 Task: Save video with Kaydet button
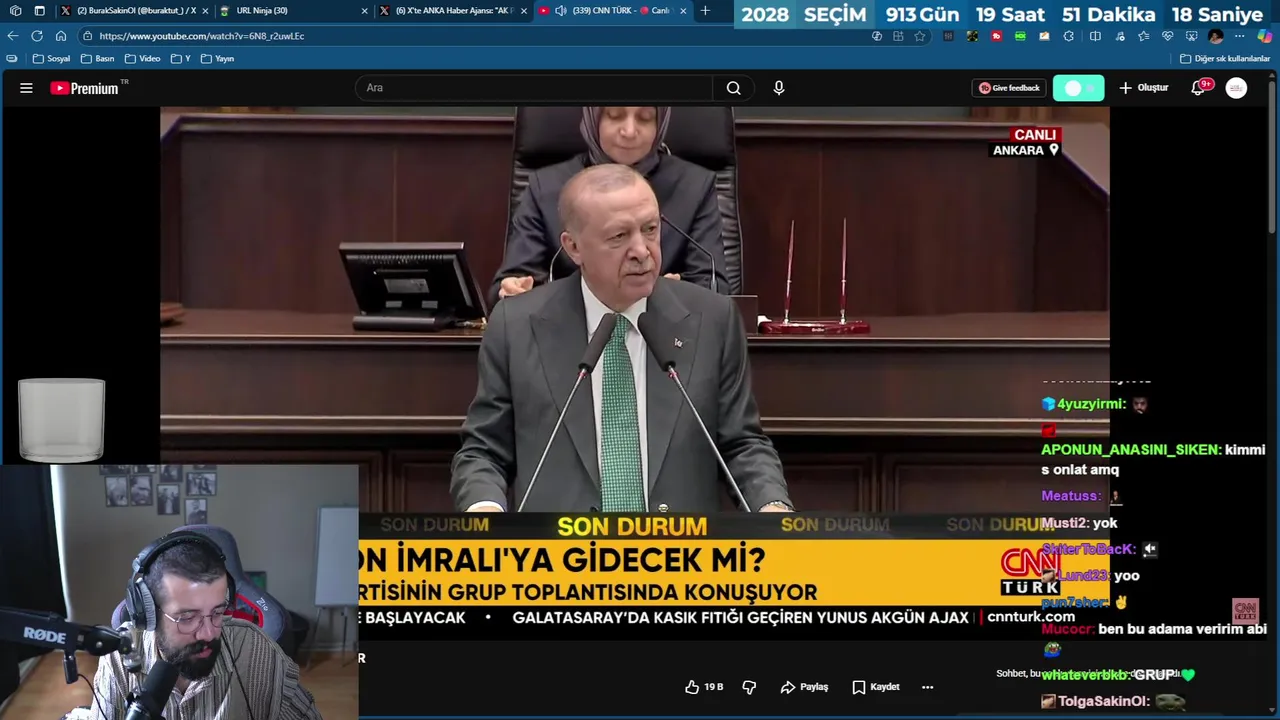876,687
